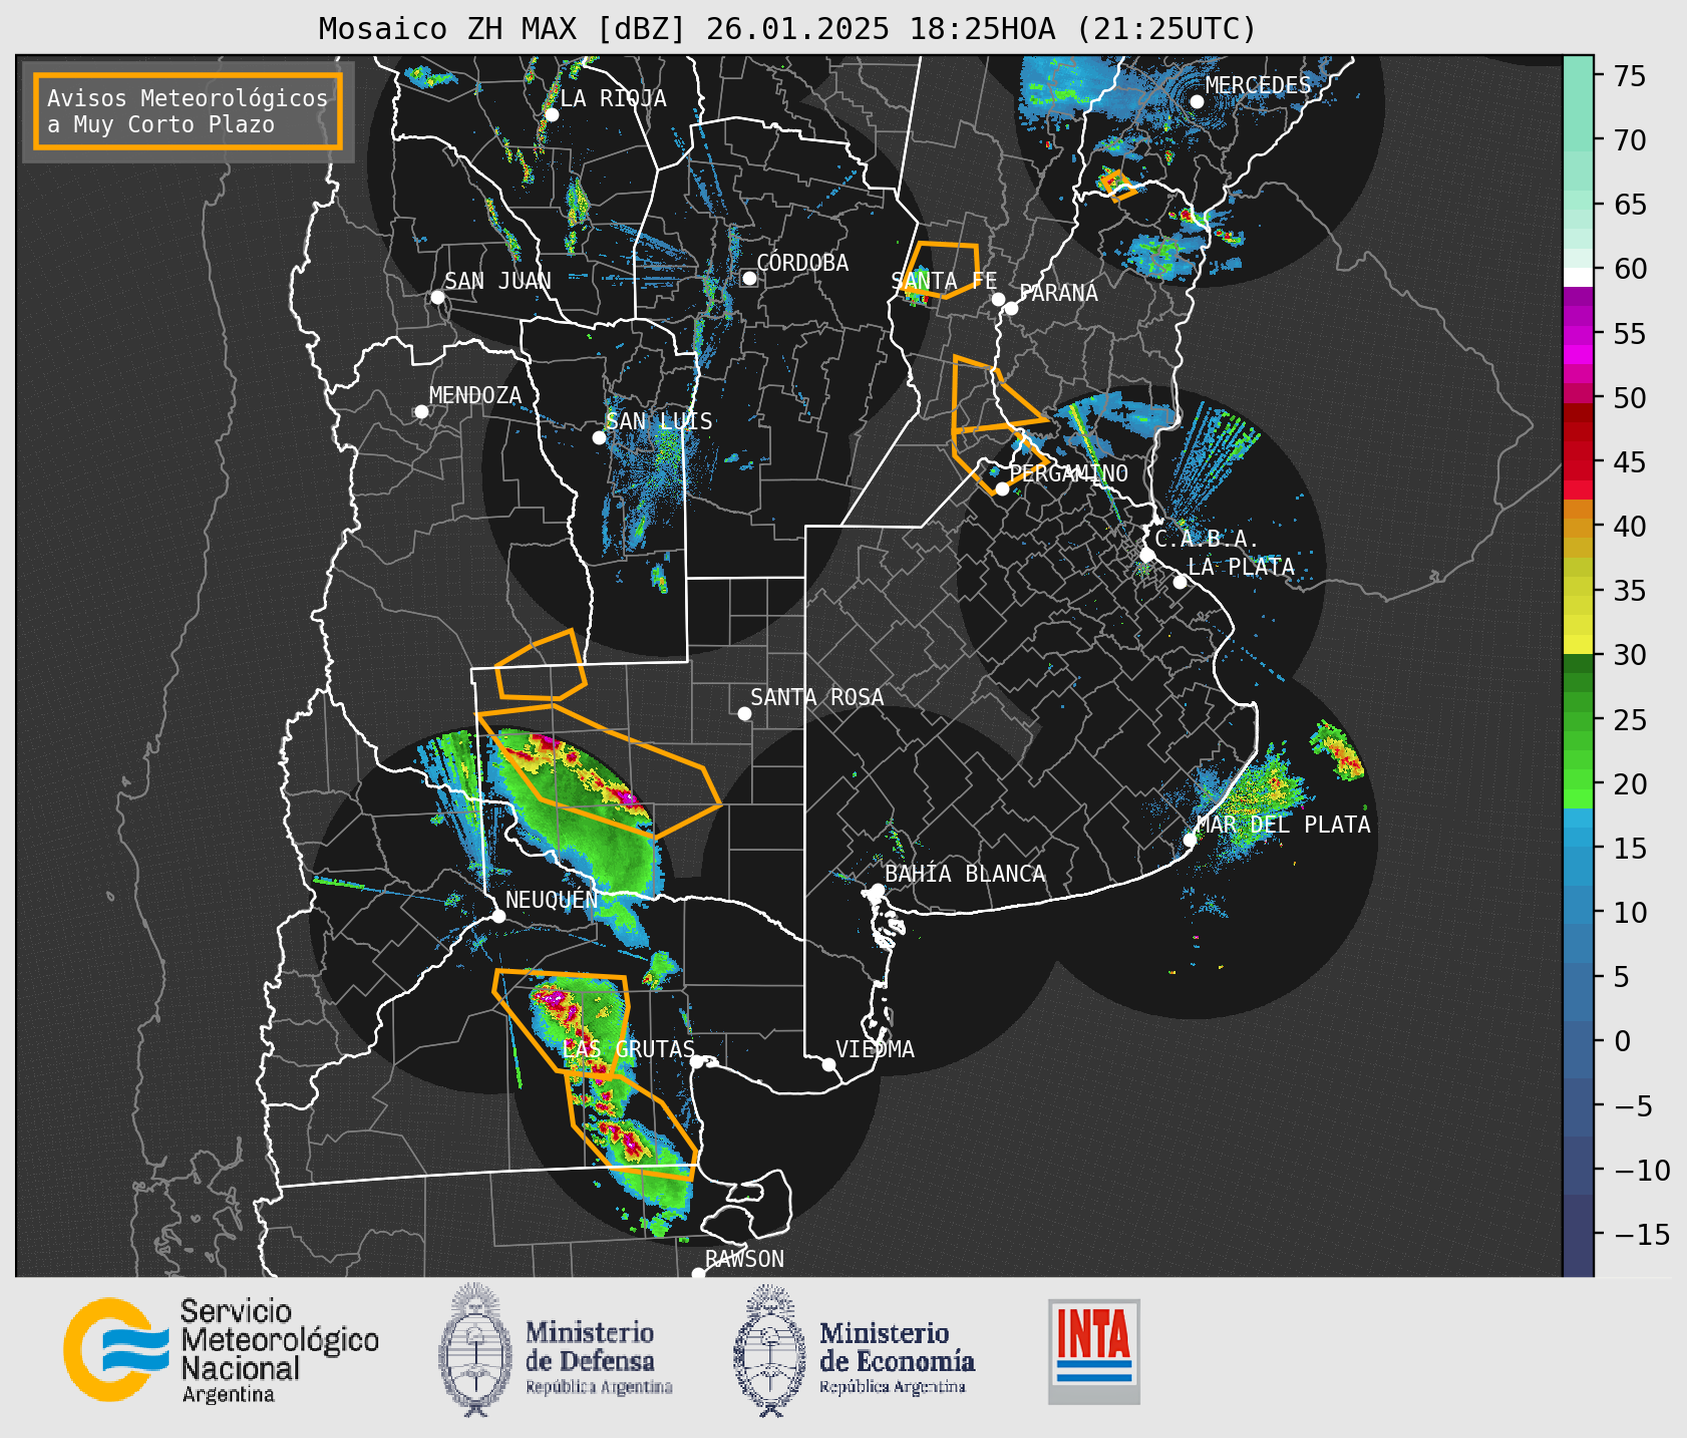1687x1438 pixels.
Task: Click the radar echo offshore of Mar del Plata
Action: [x=1338, y=752]
